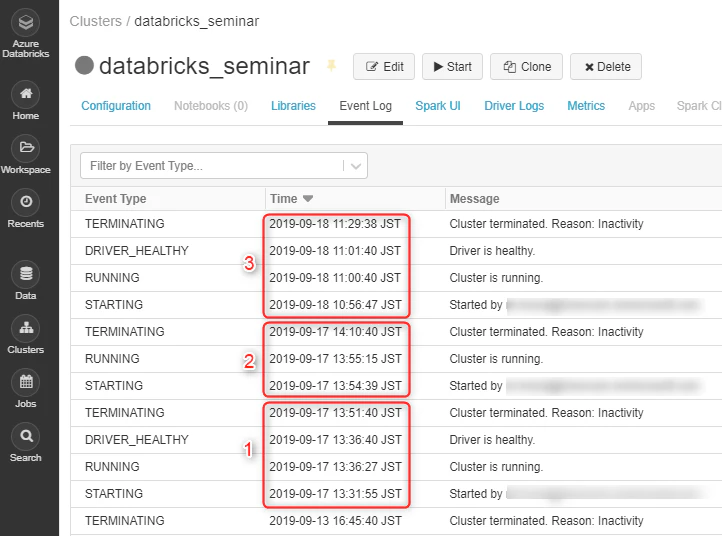
Task: Select the Event Log tab
Action: [366, 106]
